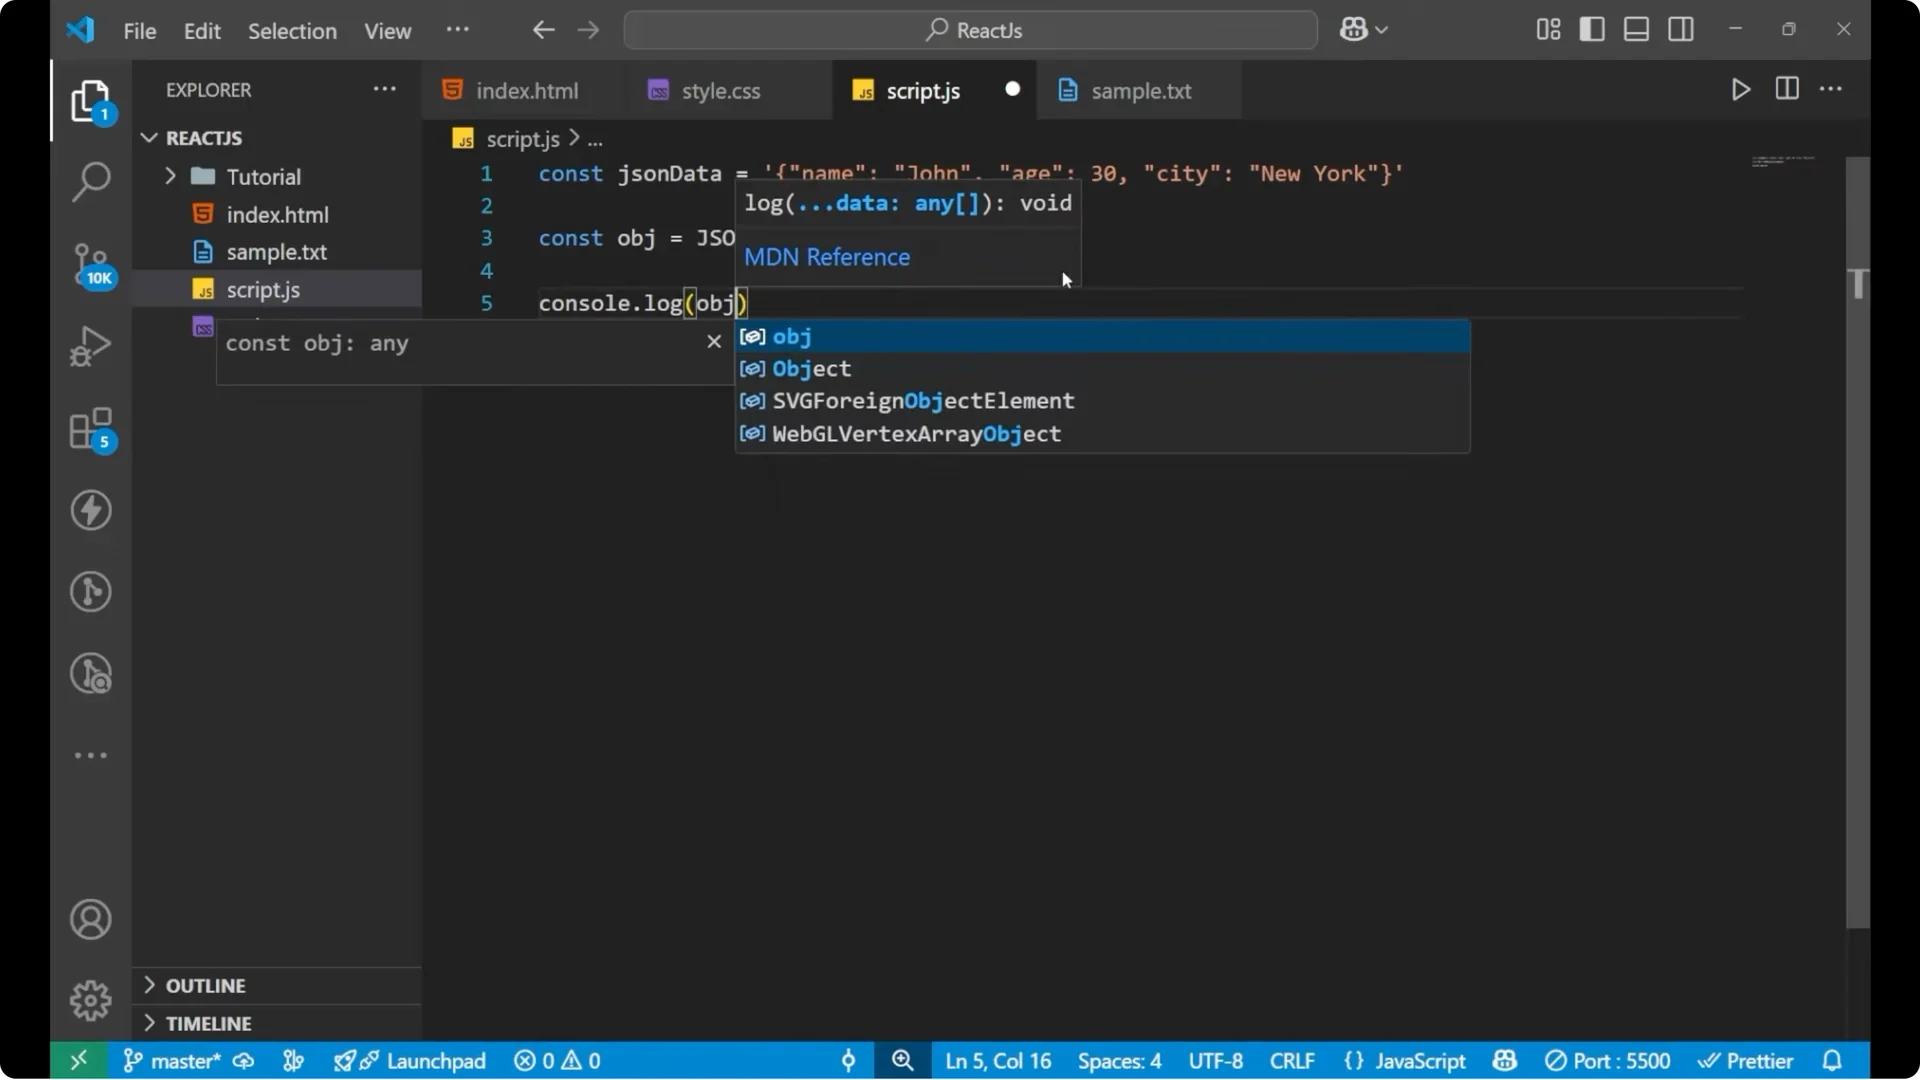Run the script.js file
Screen dimensions: 1920x1080
coord(1740,89)
